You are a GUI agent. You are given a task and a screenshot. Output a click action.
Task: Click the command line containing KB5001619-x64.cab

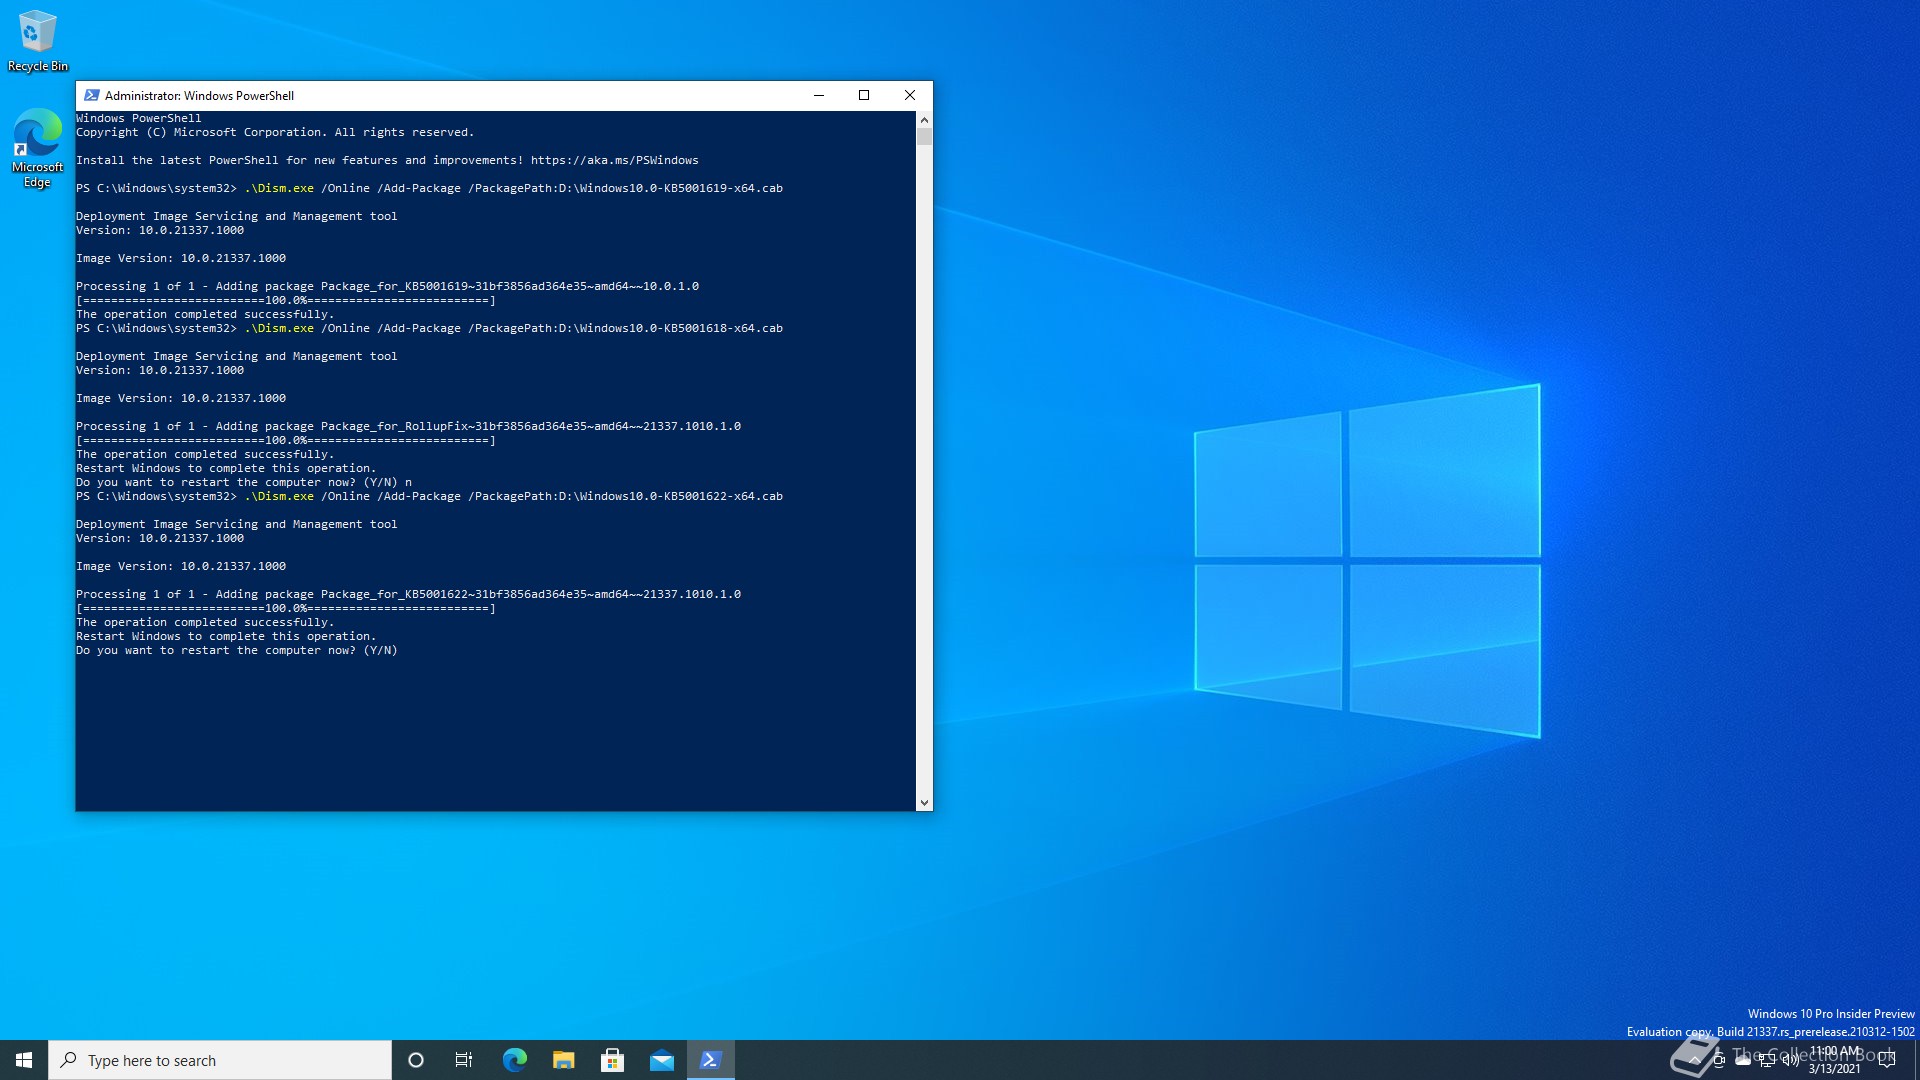[x=429, y=188]
